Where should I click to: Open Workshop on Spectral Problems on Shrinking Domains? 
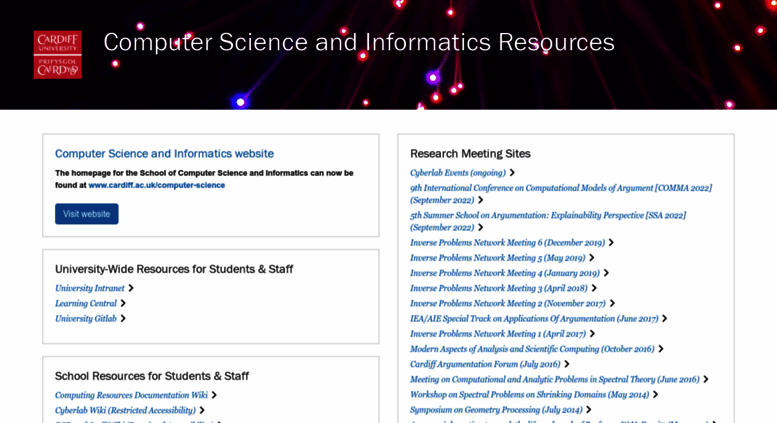[530, 395]
